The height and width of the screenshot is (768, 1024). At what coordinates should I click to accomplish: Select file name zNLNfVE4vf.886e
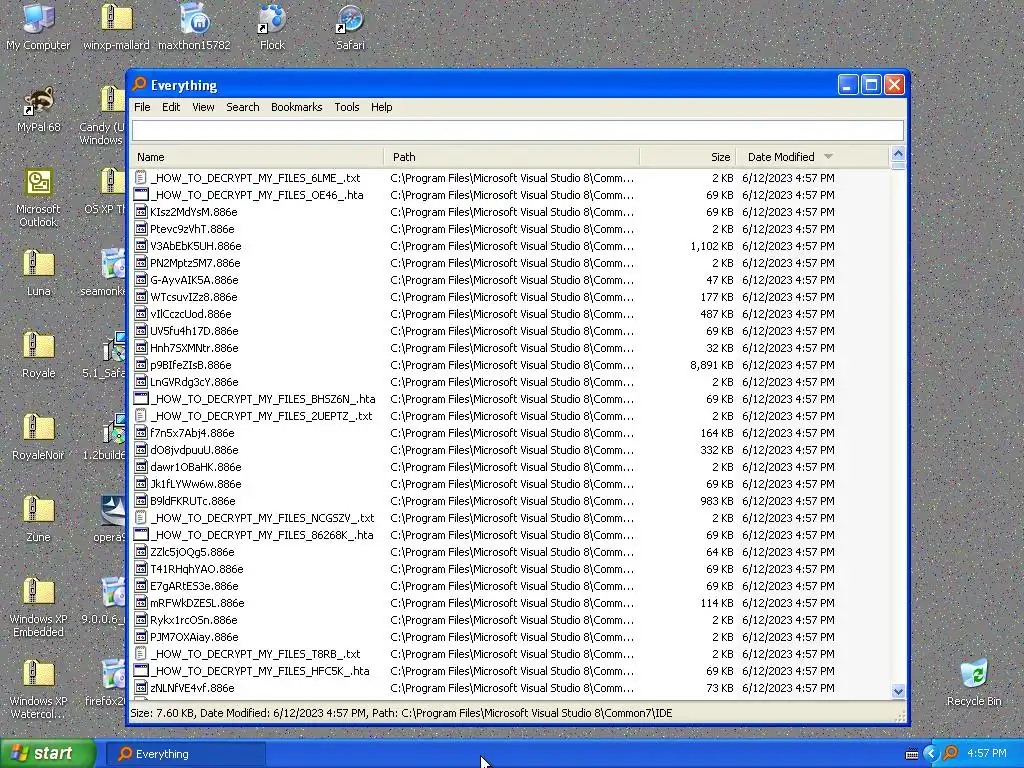[x=192, y=688]
